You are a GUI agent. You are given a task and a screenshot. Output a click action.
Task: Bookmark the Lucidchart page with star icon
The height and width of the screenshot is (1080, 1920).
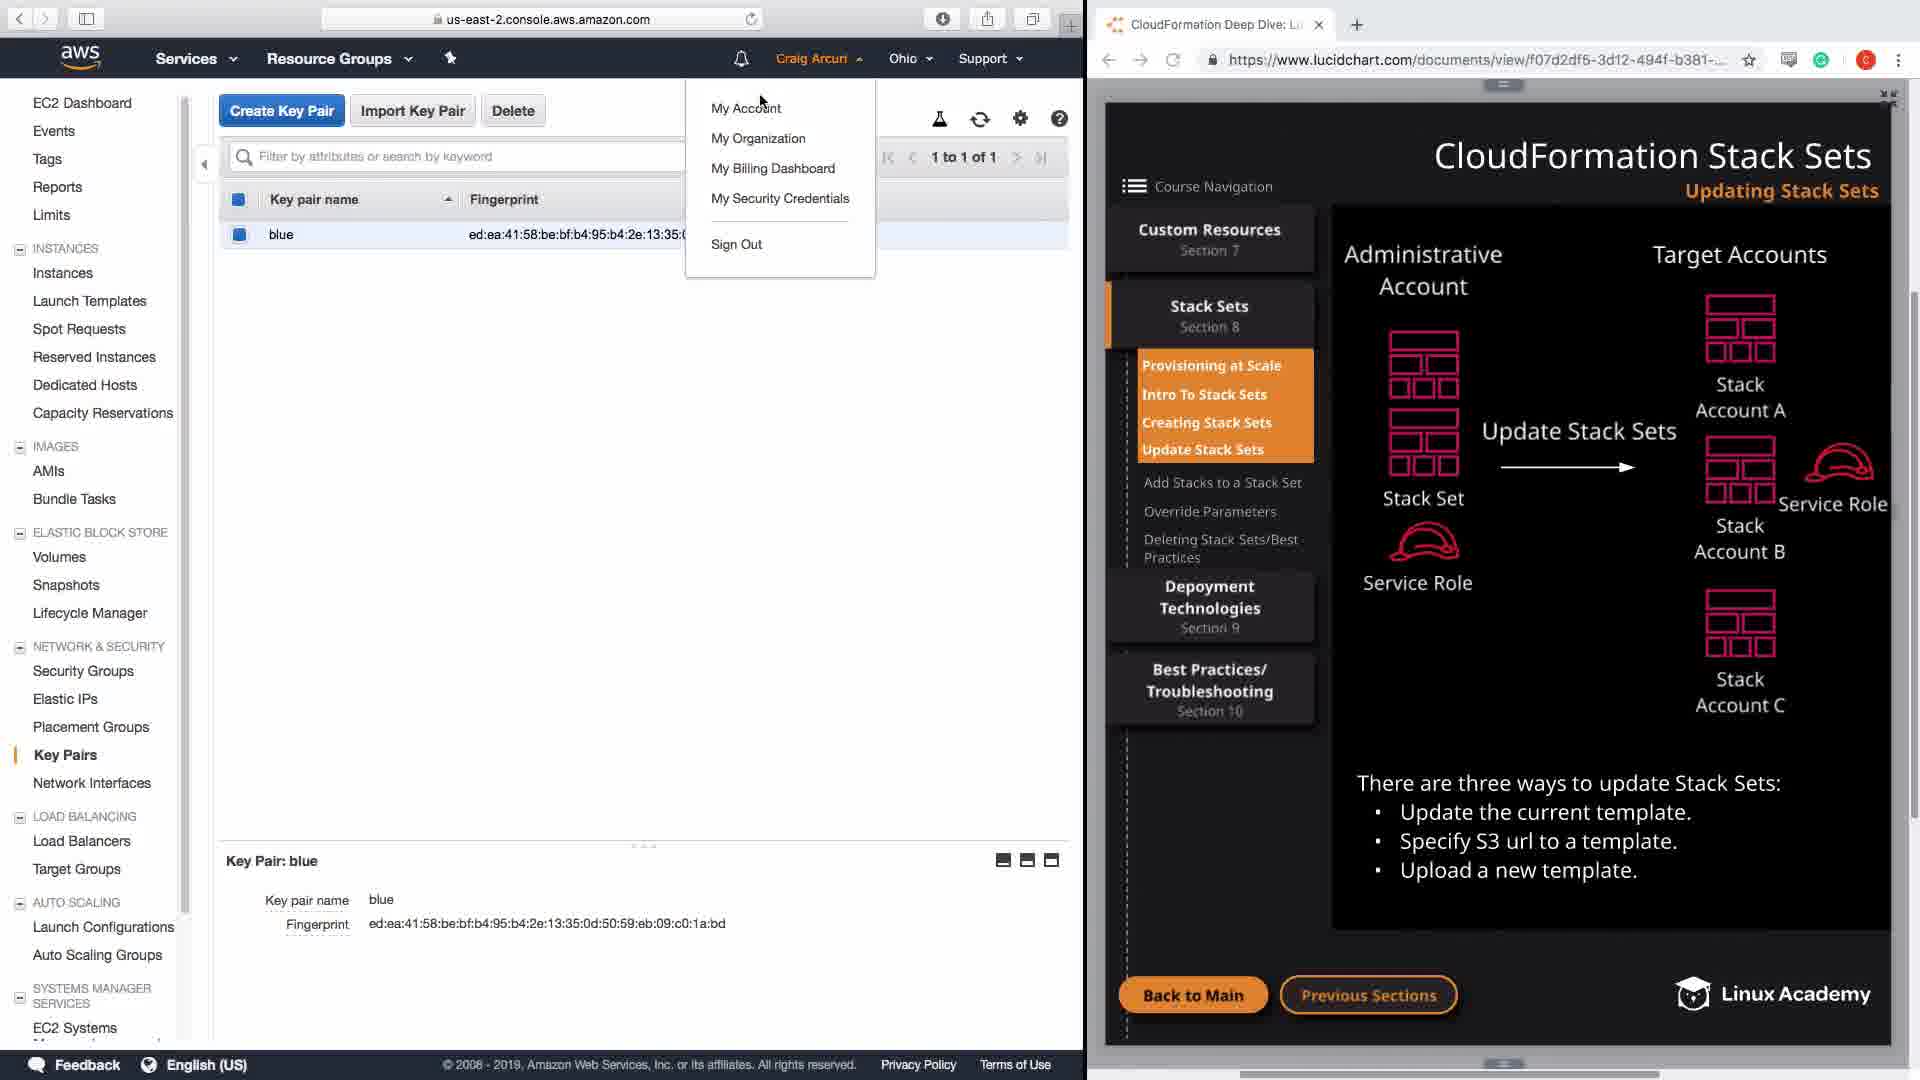1749,60
